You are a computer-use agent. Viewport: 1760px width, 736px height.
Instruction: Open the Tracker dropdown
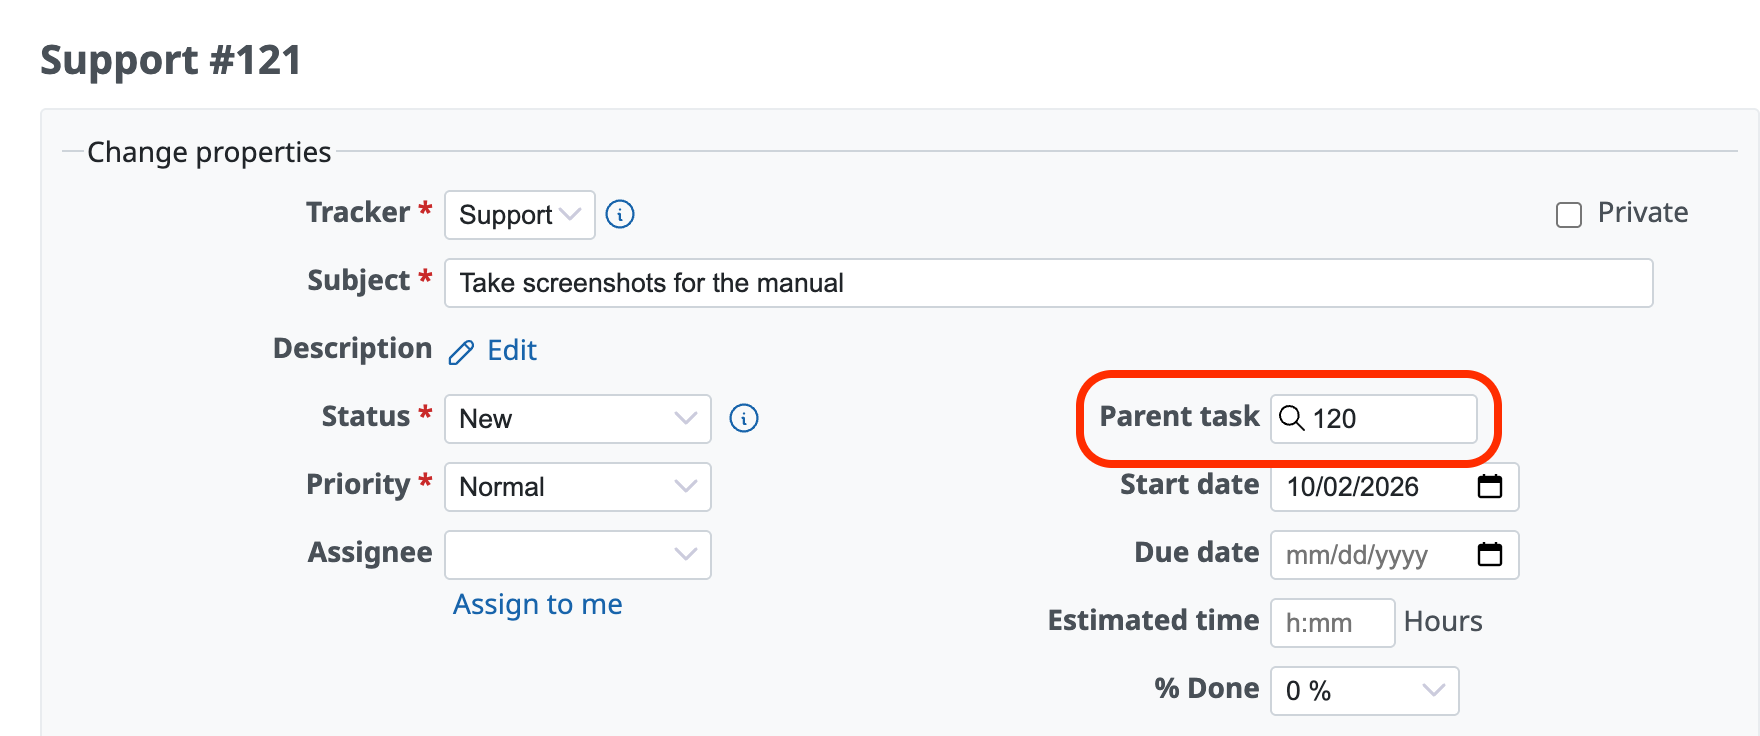pos(520,215)
